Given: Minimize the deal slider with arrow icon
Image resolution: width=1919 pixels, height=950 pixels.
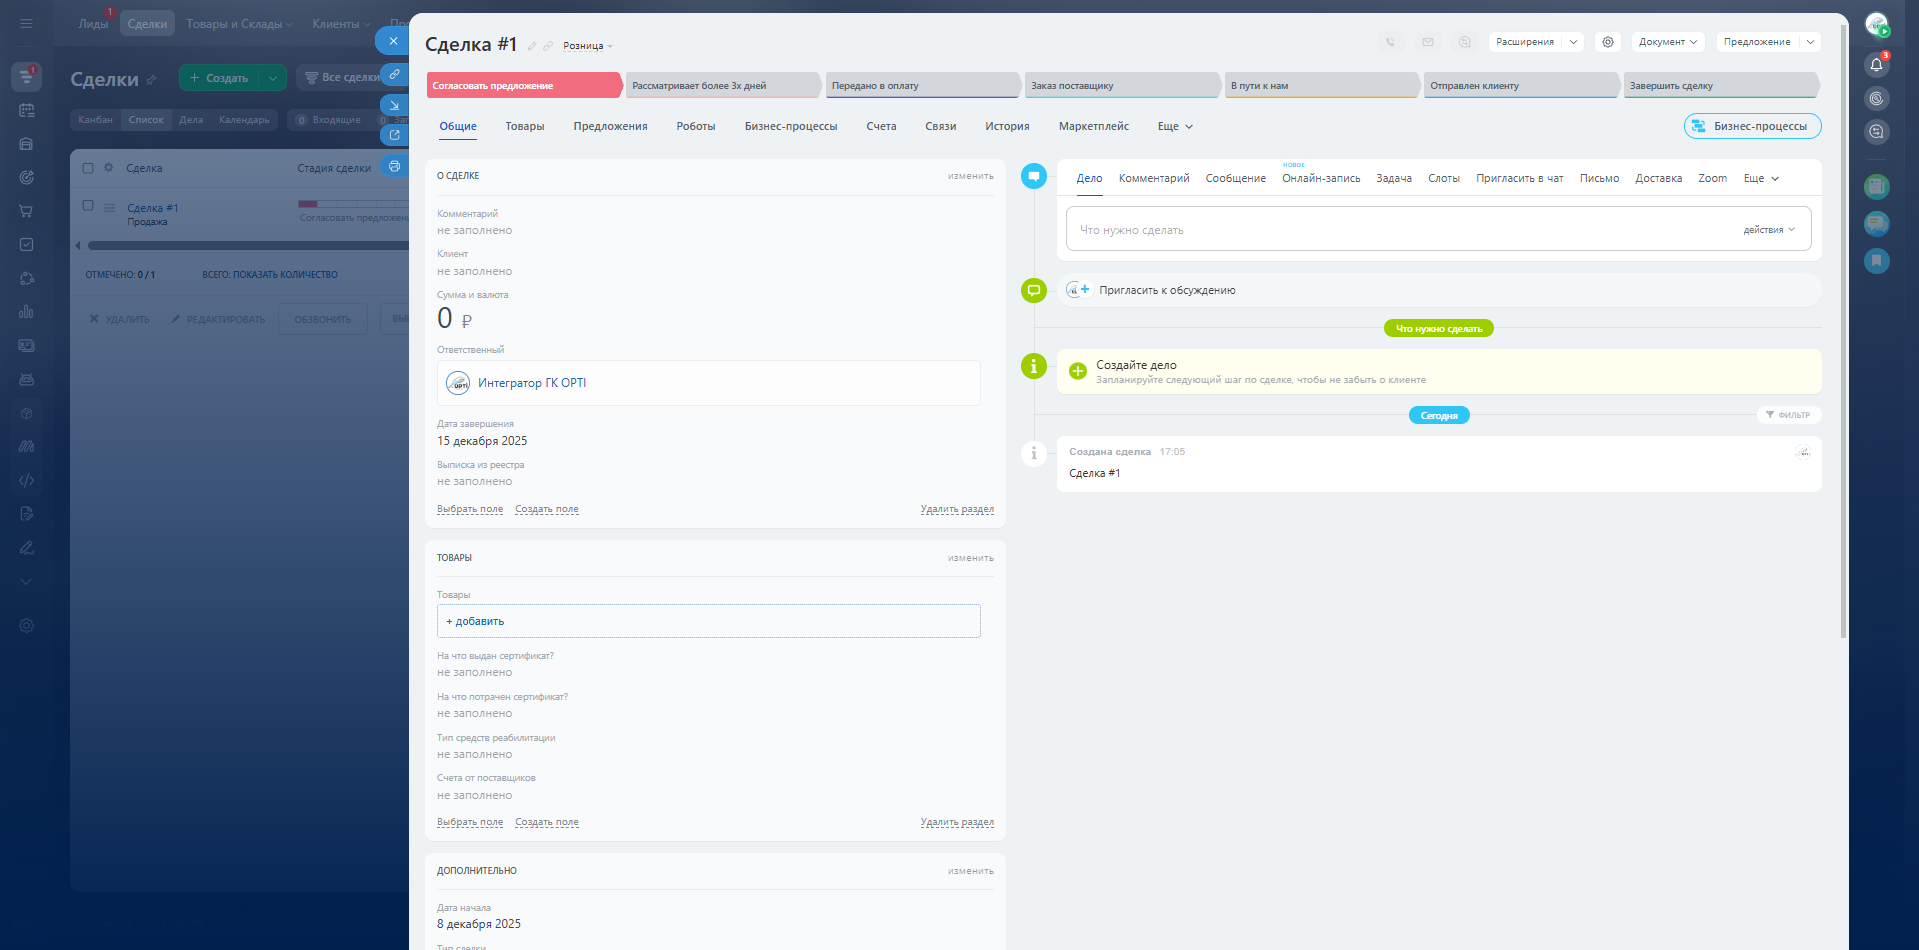Looking at the screenshot, I should (394, 105).
